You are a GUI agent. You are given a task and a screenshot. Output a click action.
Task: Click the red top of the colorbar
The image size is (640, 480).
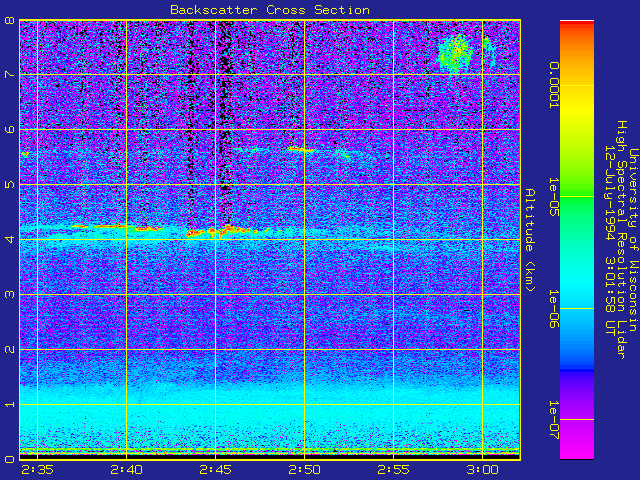pos(577,25)
